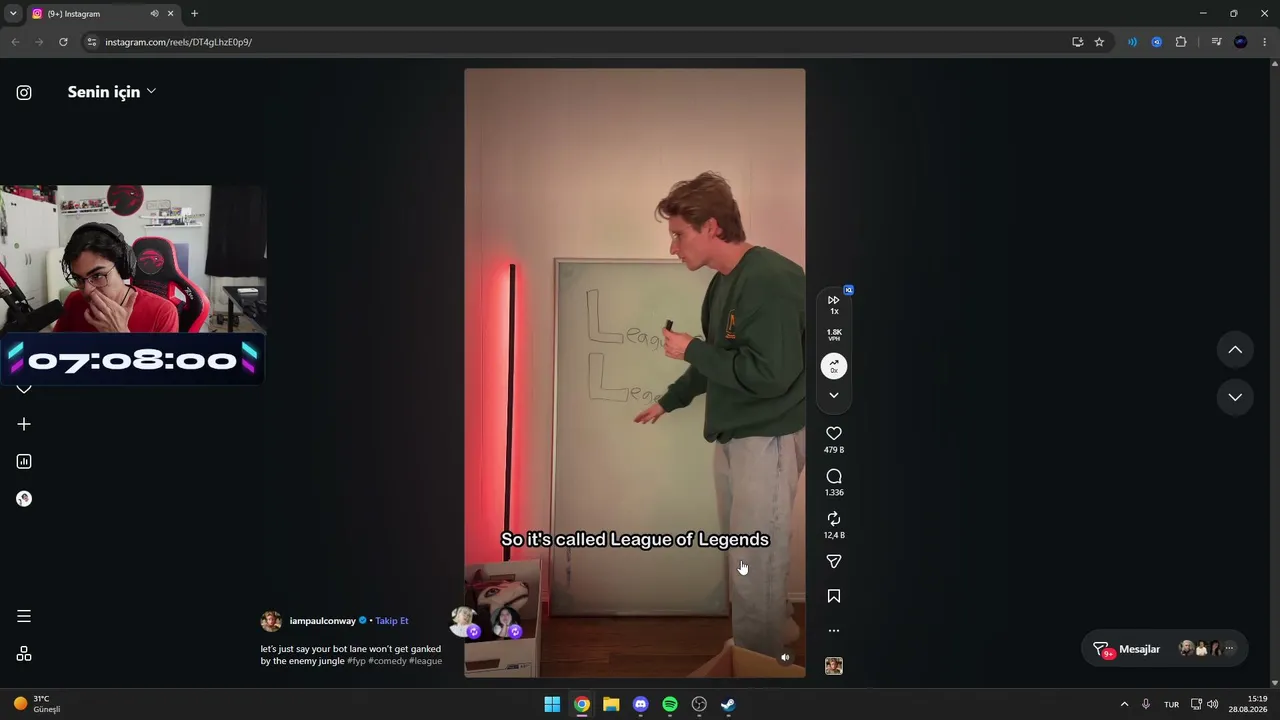
Task: Open the system volume control
Action: [x=1213, y=704]
